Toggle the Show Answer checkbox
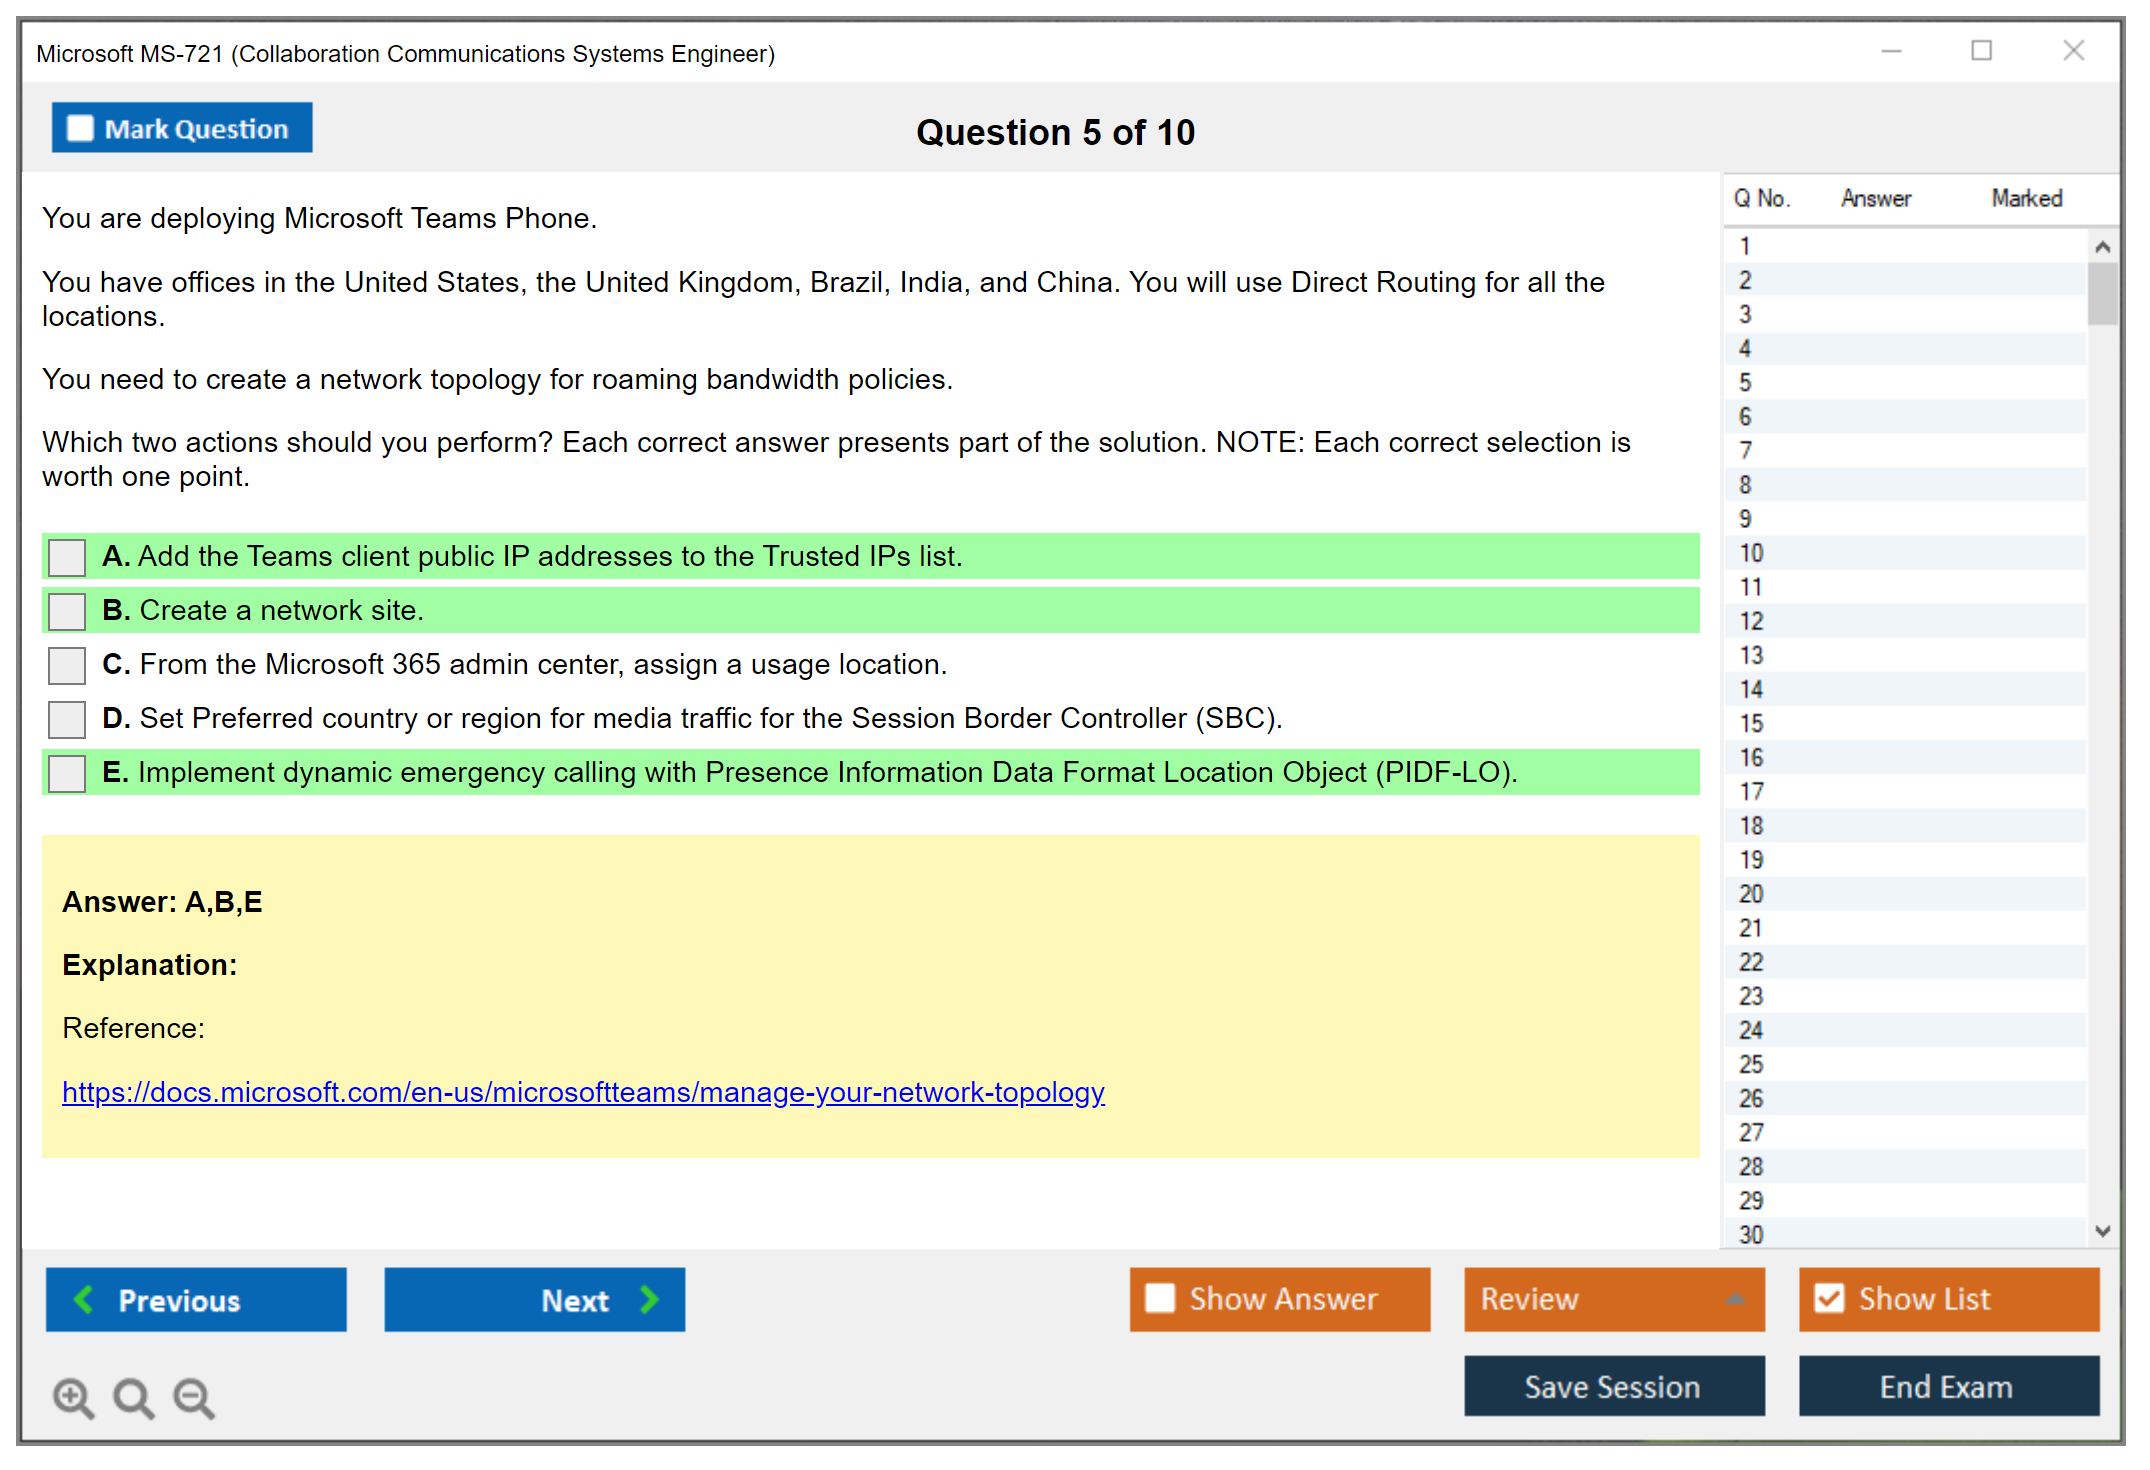This screenshot has height=1470, width=2150. (x=1160, y=1298)
